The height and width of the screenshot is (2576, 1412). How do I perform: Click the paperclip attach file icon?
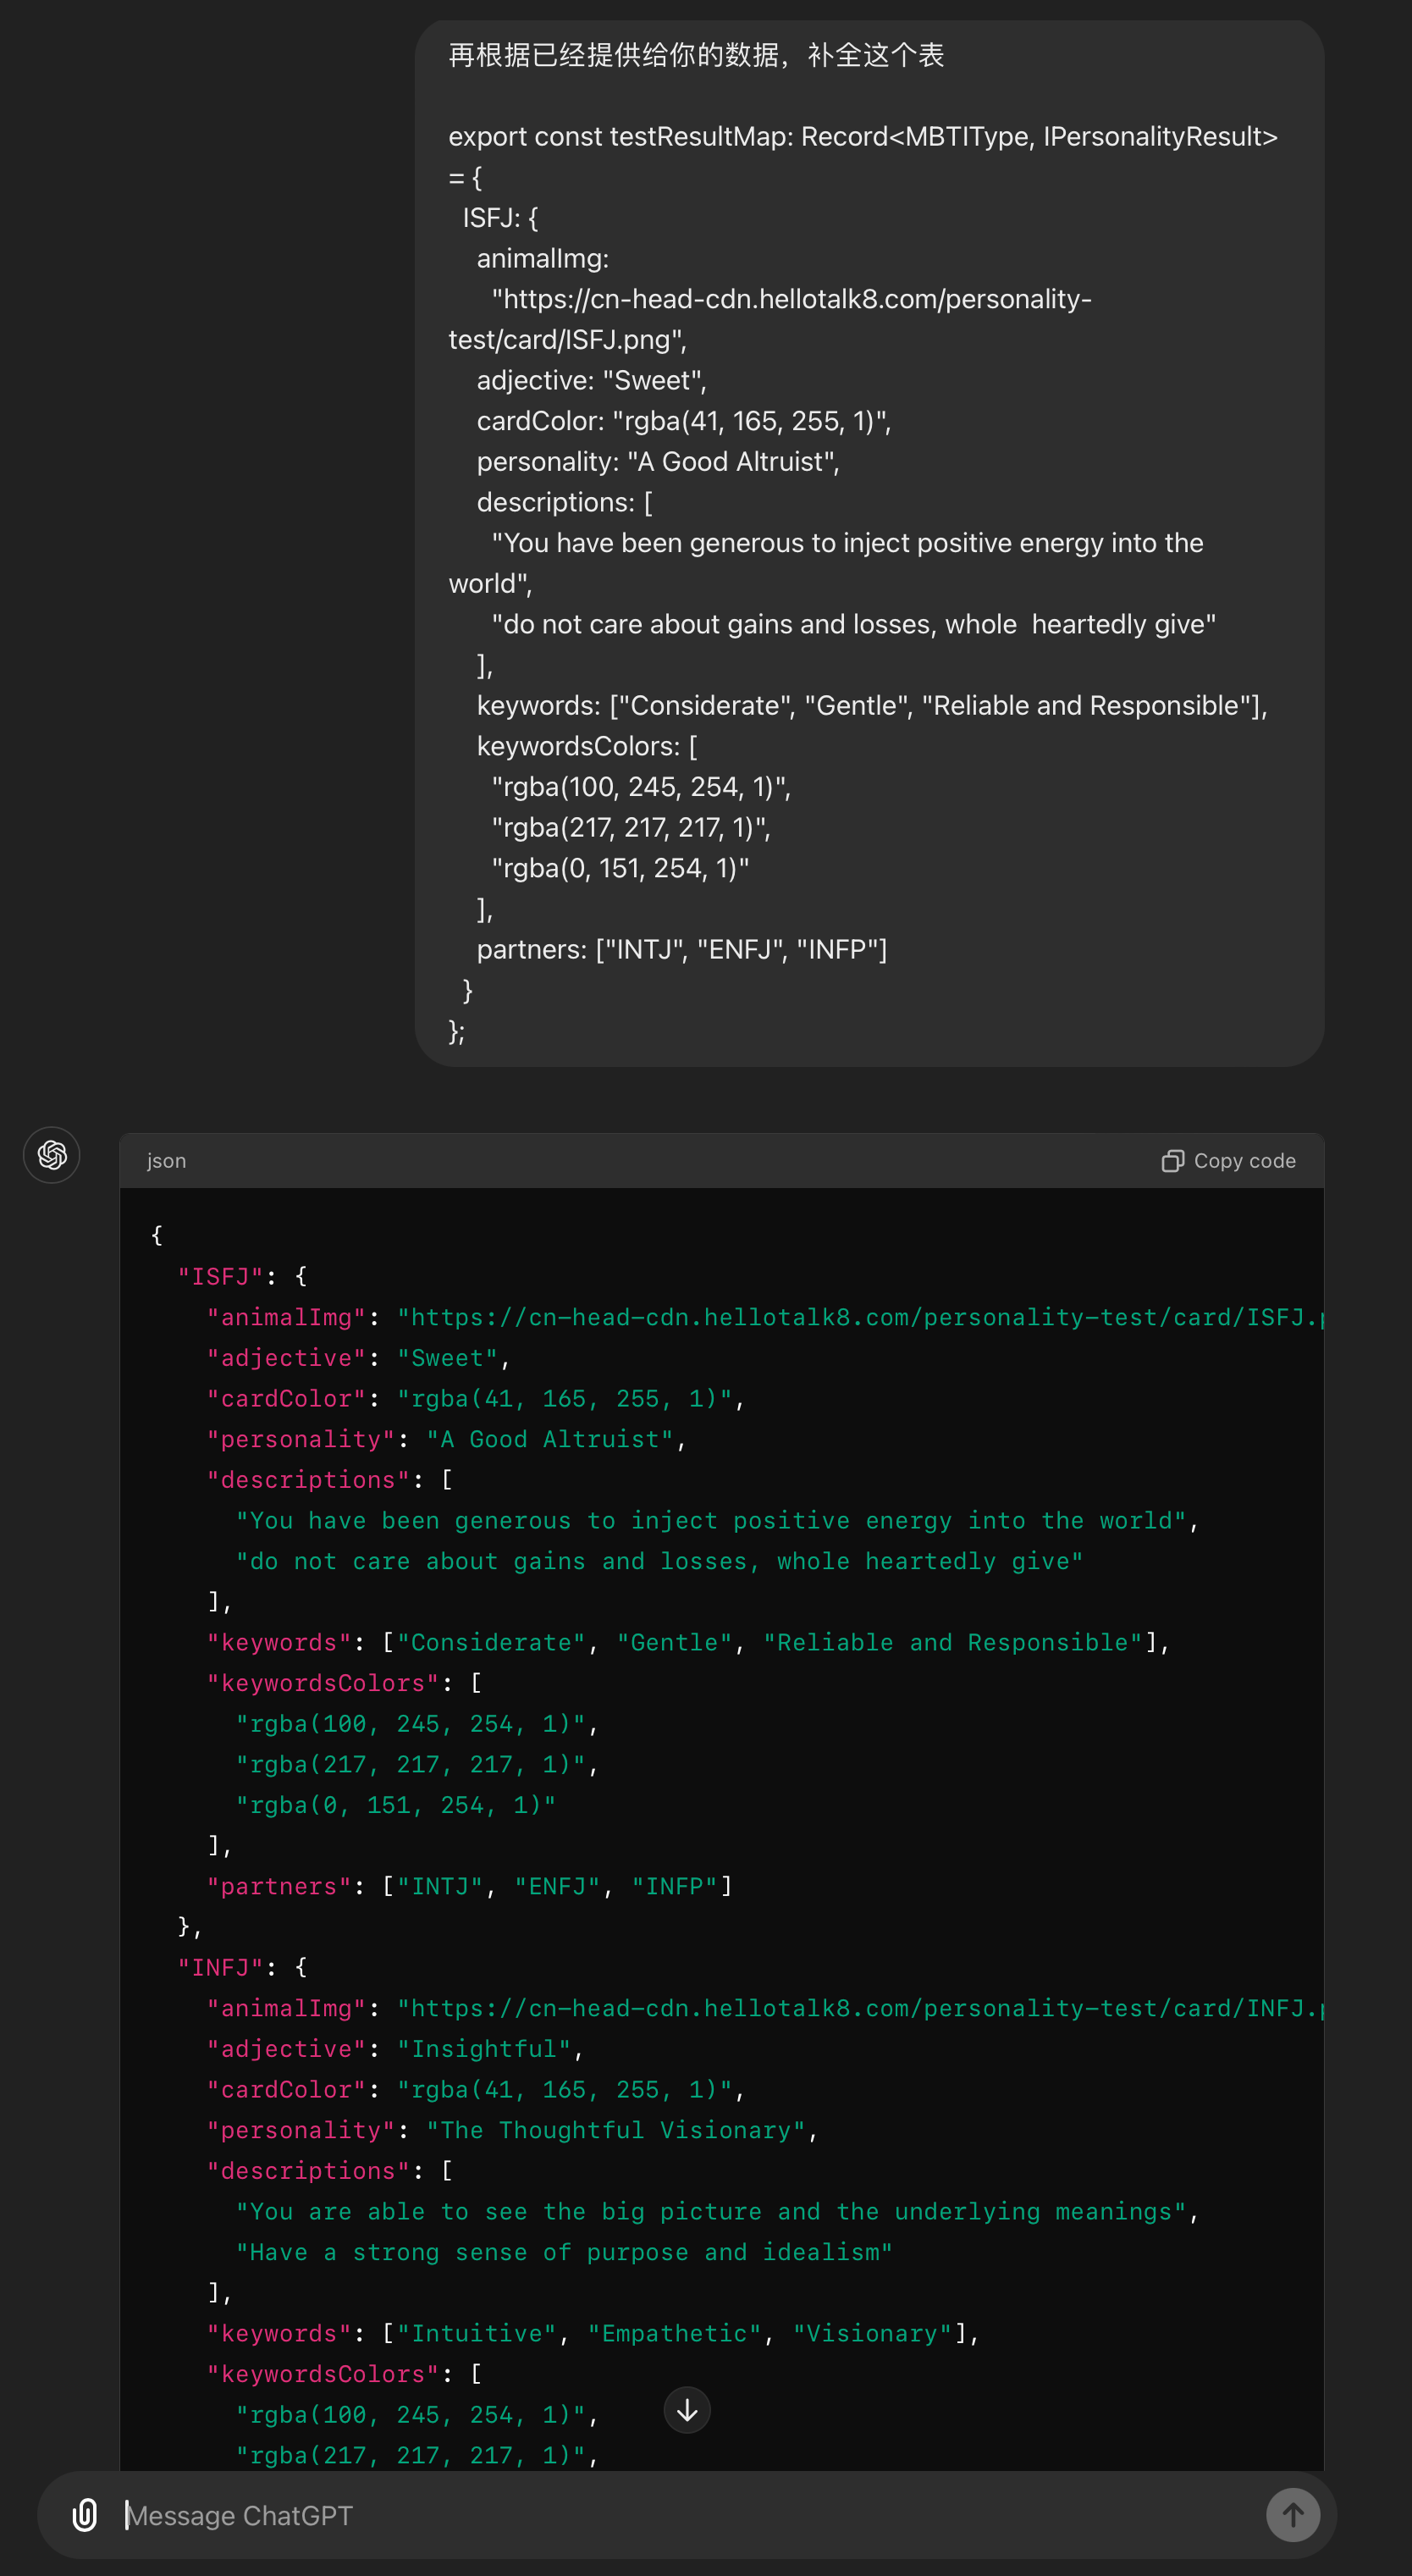pos(85,2514)
